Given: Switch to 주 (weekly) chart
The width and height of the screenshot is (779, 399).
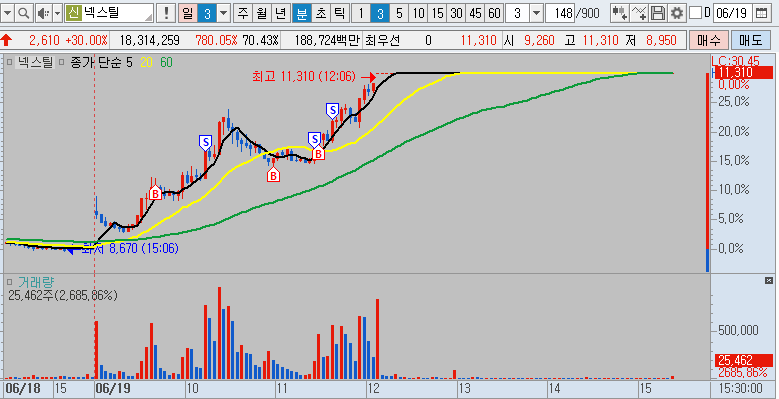Looking at the screenshot, I should tap(242, 13).
